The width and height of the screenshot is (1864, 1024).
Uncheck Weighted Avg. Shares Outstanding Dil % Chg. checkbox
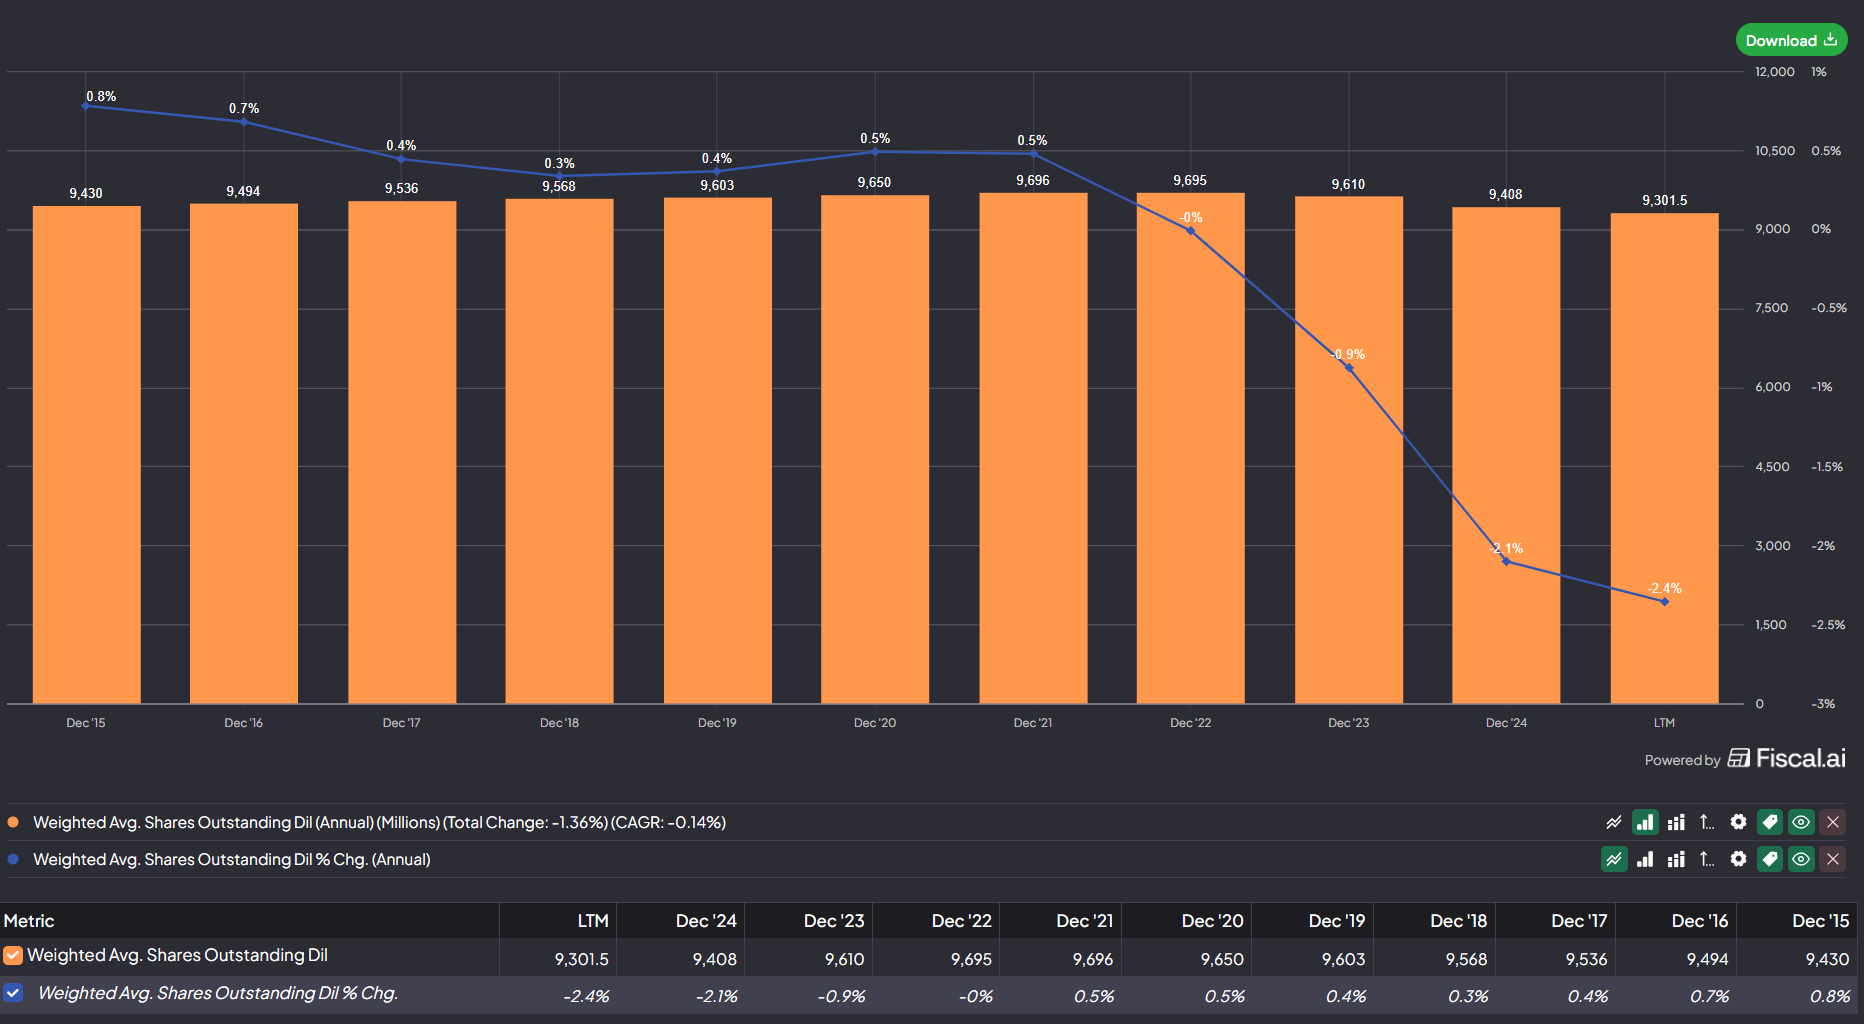(13, 993)
